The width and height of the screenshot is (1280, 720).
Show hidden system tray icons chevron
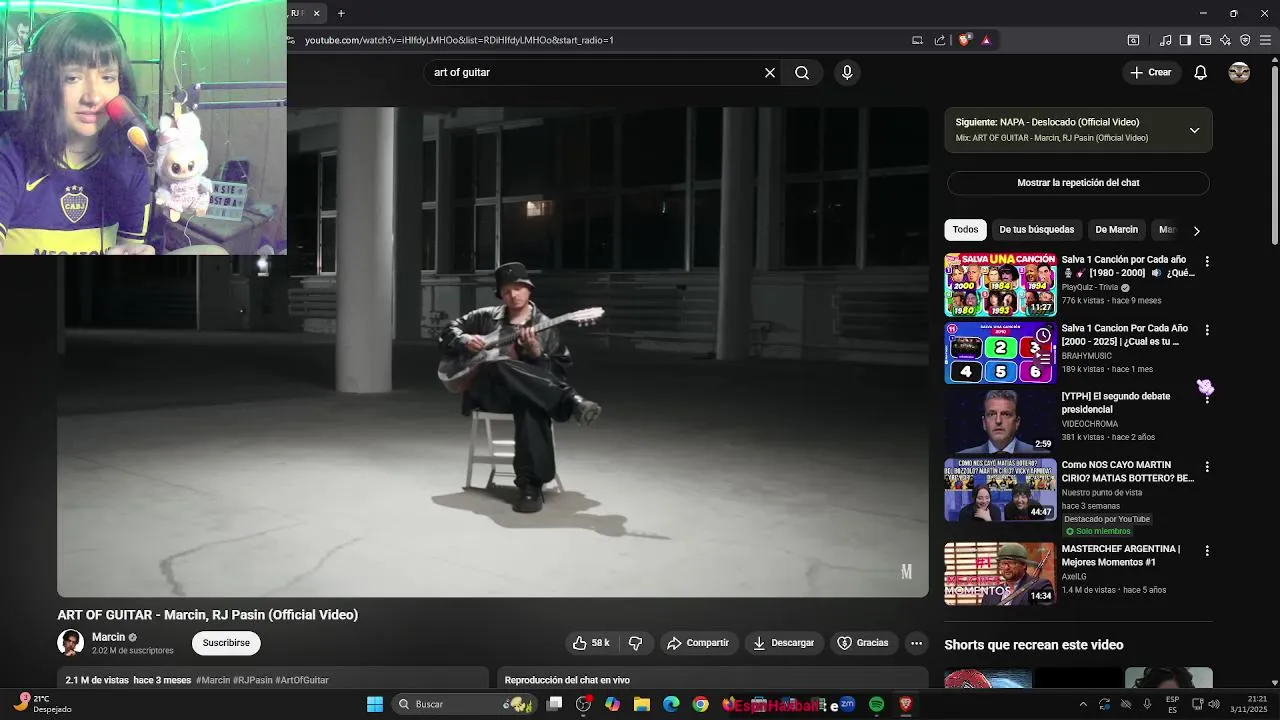click(1082, 704)
